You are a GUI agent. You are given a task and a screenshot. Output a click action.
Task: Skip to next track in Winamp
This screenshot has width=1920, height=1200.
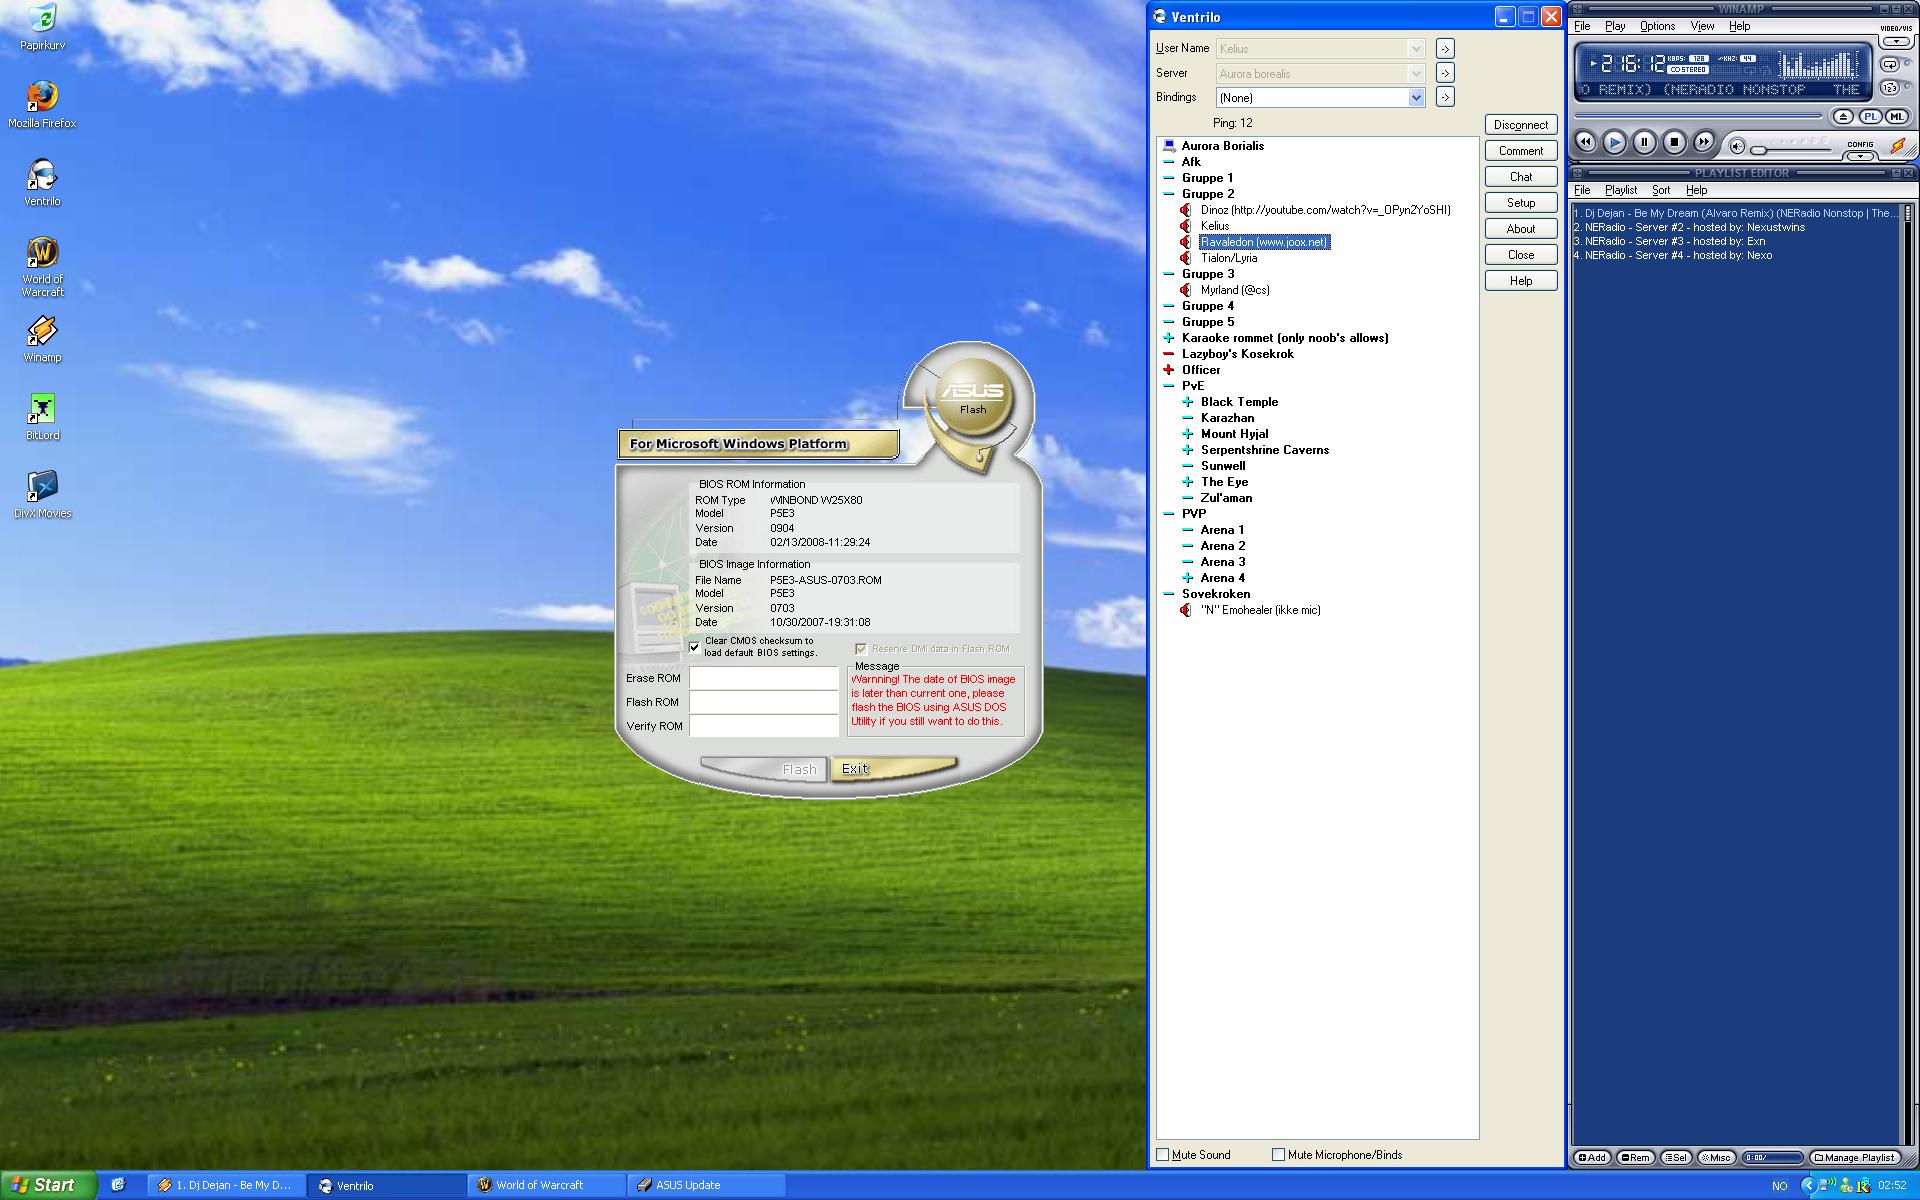tap(1704, 142)
